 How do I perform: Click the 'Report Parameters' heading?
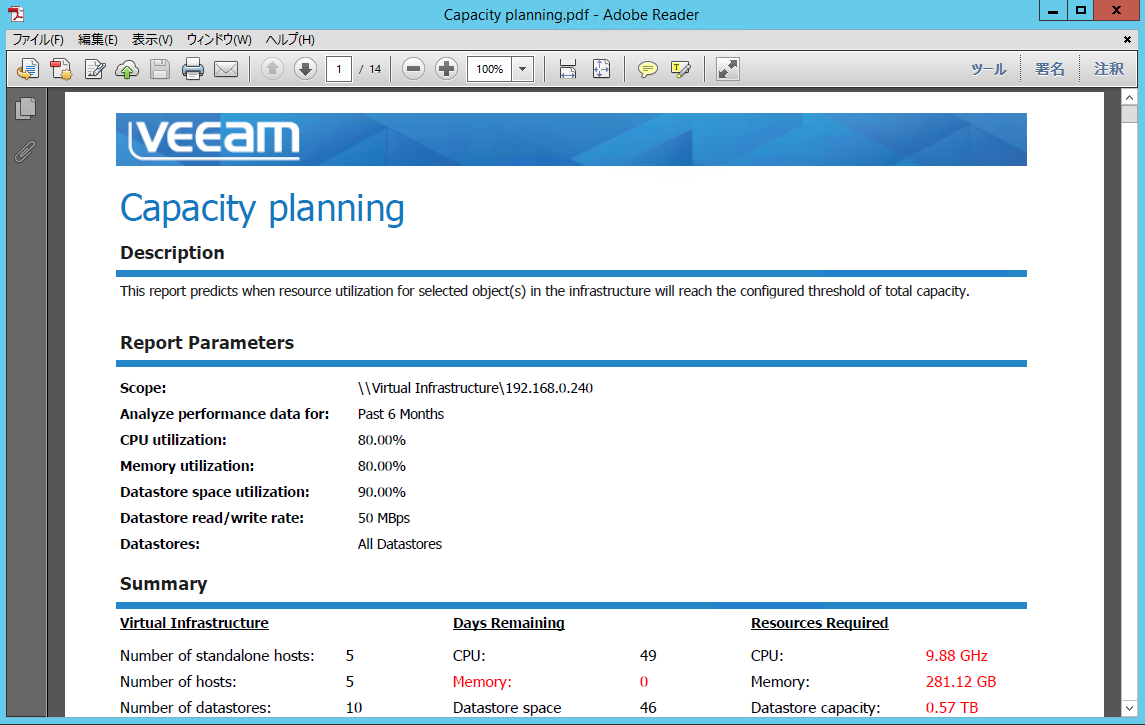pos(207,343)
